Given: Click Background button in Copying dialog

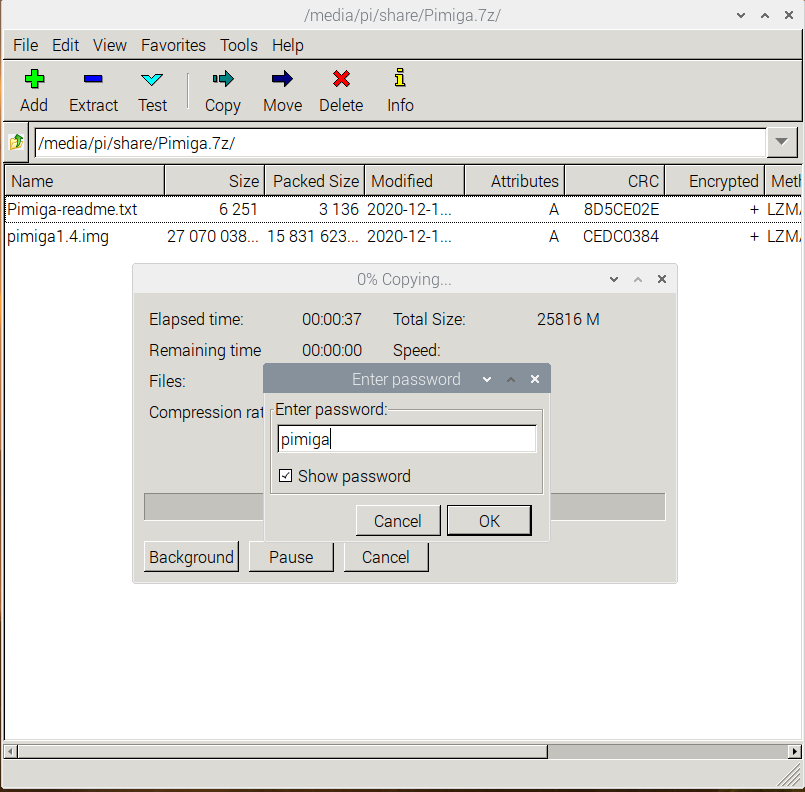Looking at the screenshot, I should [x=191, y=556].
